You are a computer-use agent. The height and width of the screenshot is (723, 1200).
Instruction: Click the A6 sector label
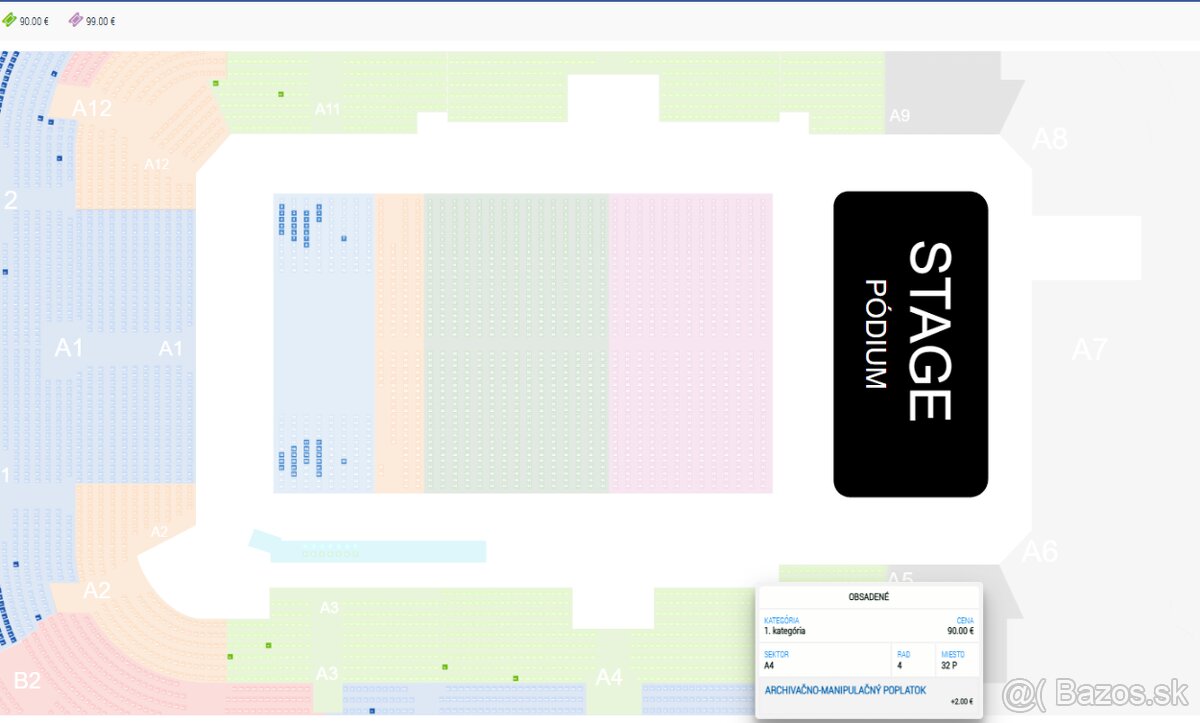coord(1040,551)
